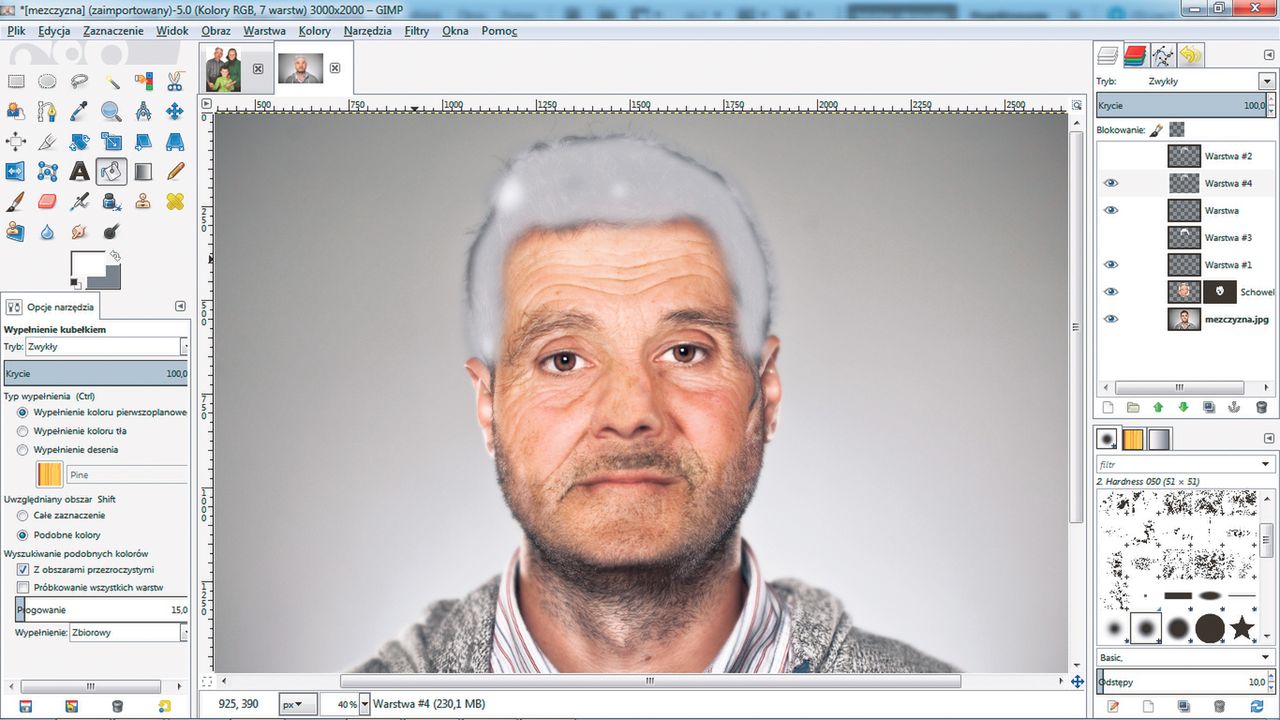Image resolution: width=1280 pixels, height=720 pixels.
Task: Select the Clone stamp tool
Action: tap(143, 202)
